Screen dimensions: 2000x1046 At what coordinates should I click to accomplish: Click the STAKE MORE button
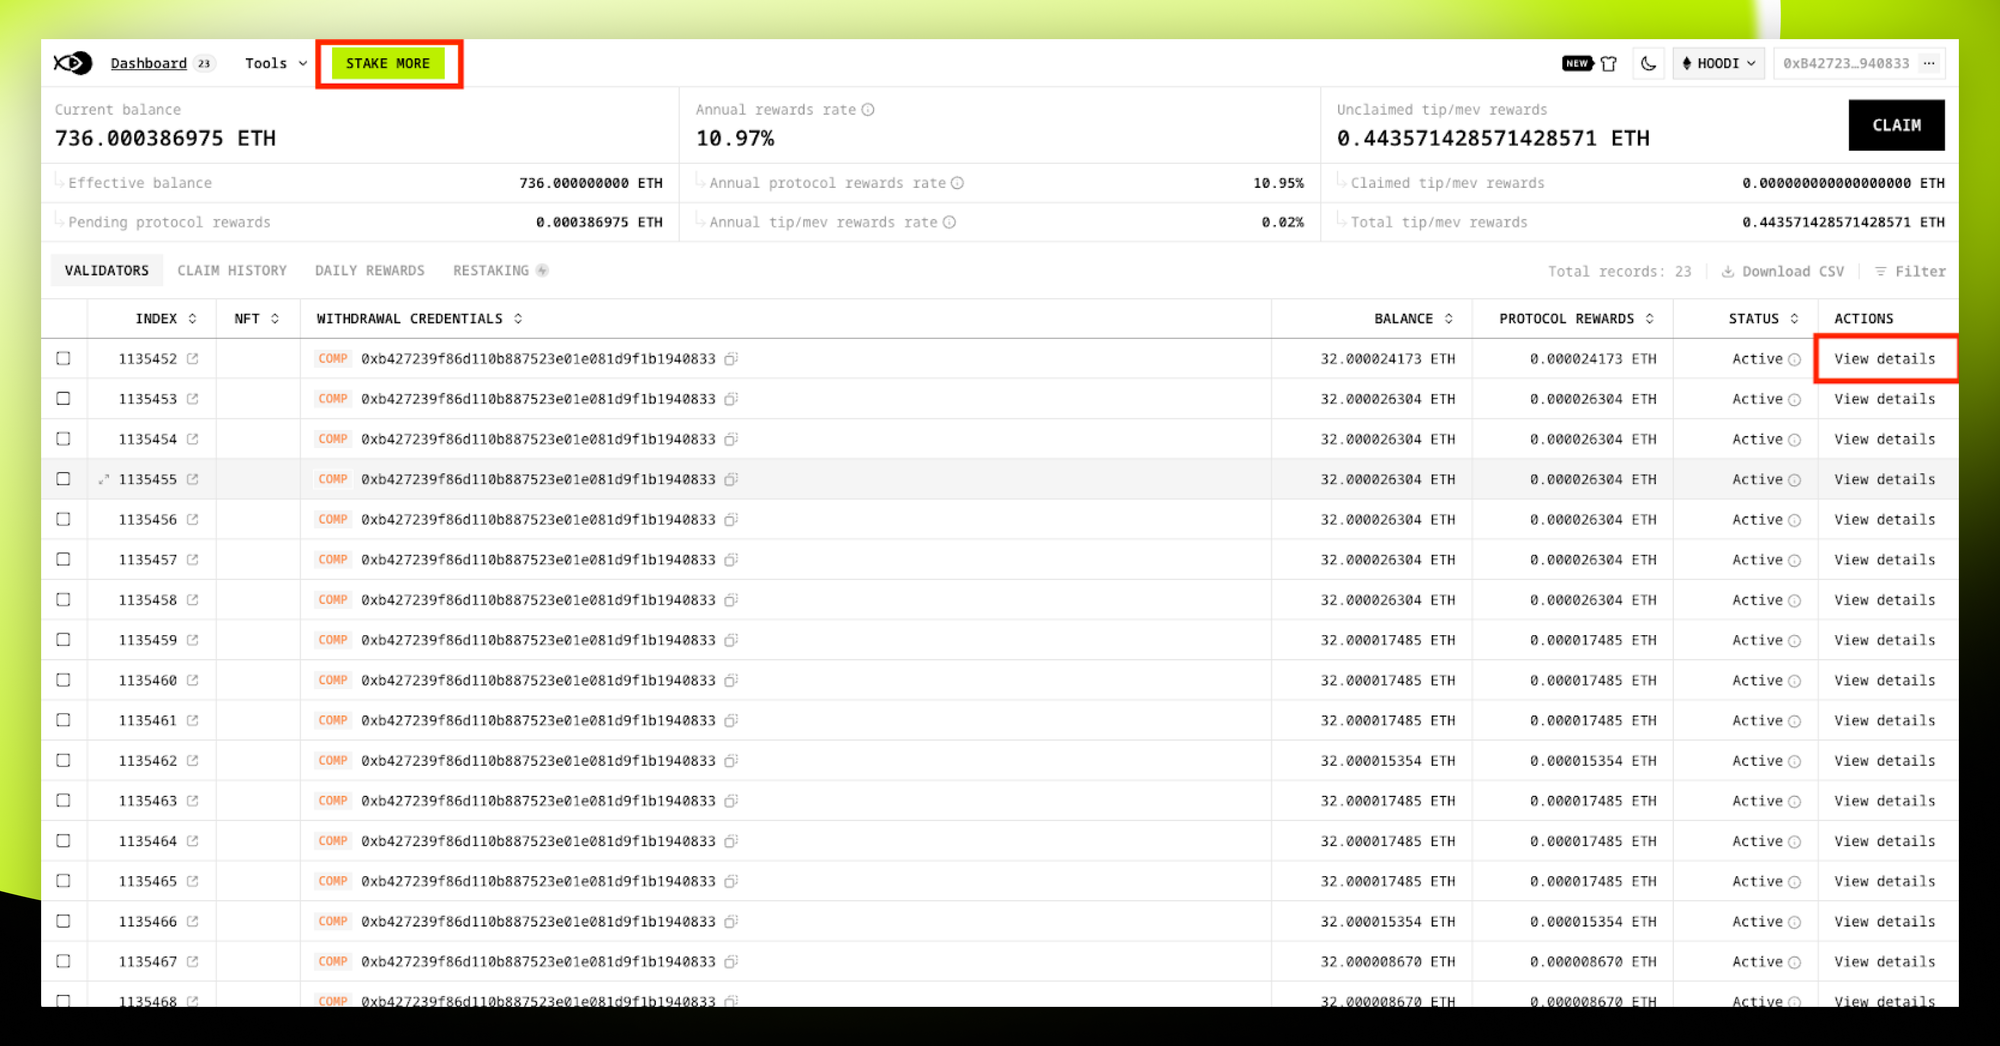[388, 63]
